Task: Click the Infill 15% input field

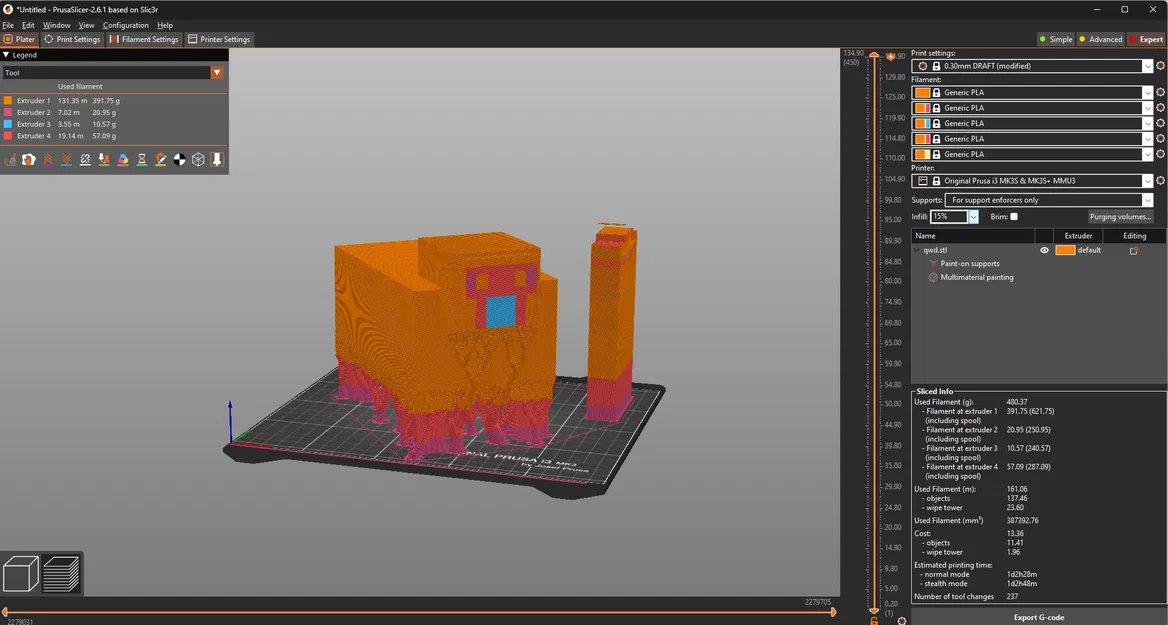Action: point(949,217)
